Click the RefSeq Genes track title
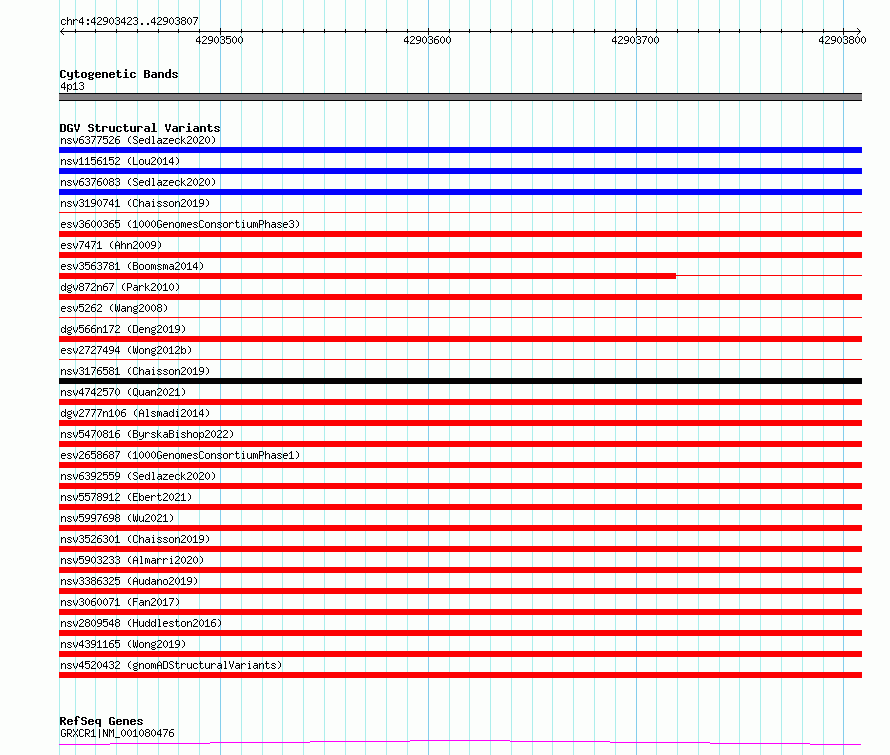Viewport: 890px width, 755px height. (101, 721)
